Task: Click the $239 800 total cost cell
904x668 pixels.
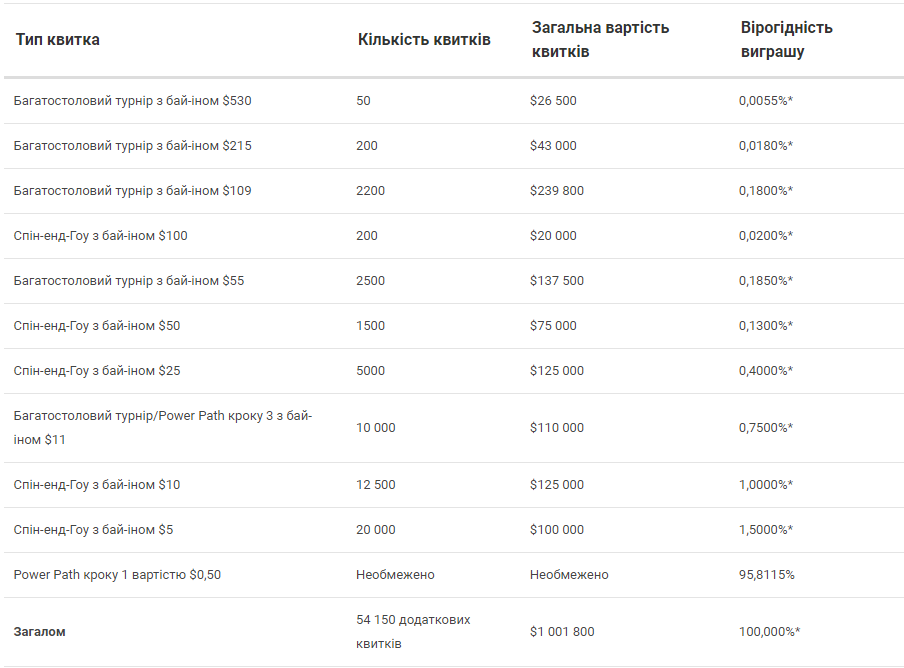Action: click(x=557, y=191)
